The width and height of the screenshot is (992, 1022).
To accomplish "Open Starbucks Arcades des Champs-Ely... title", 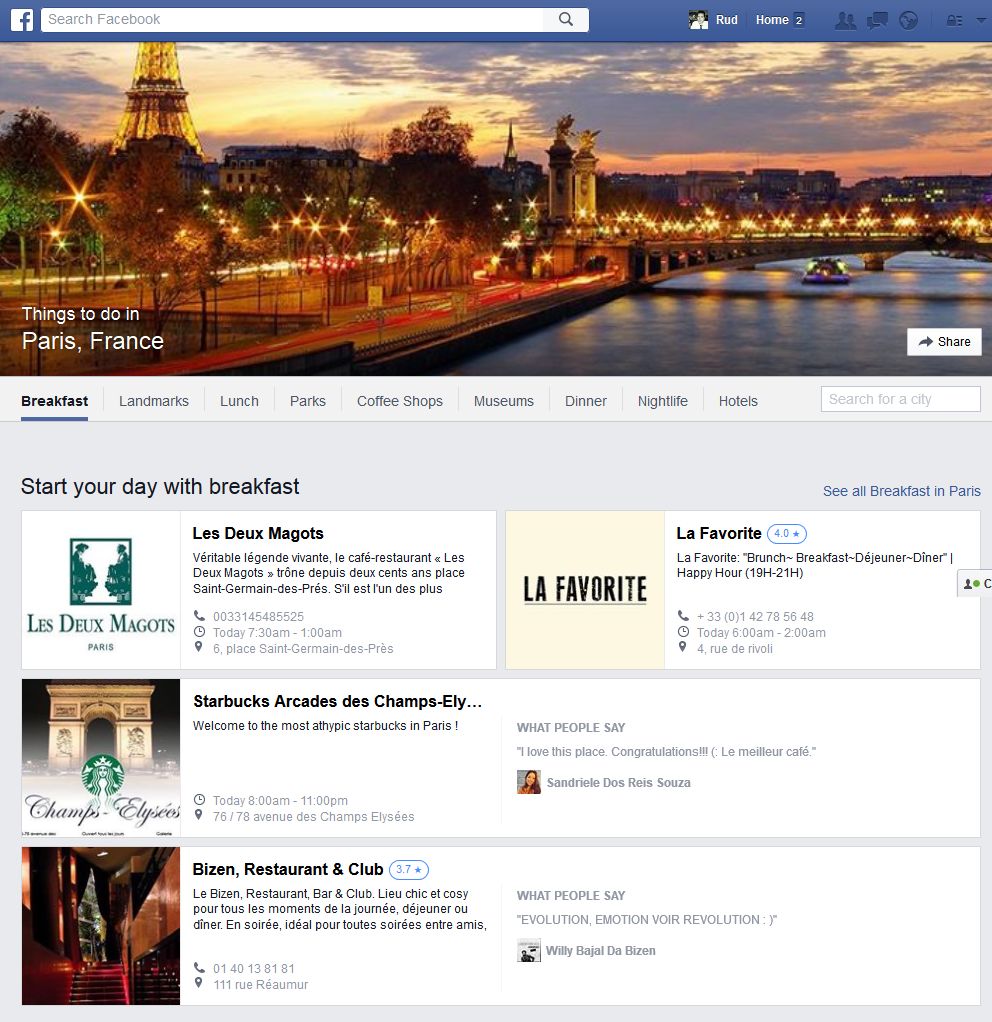I will [338, 701].
